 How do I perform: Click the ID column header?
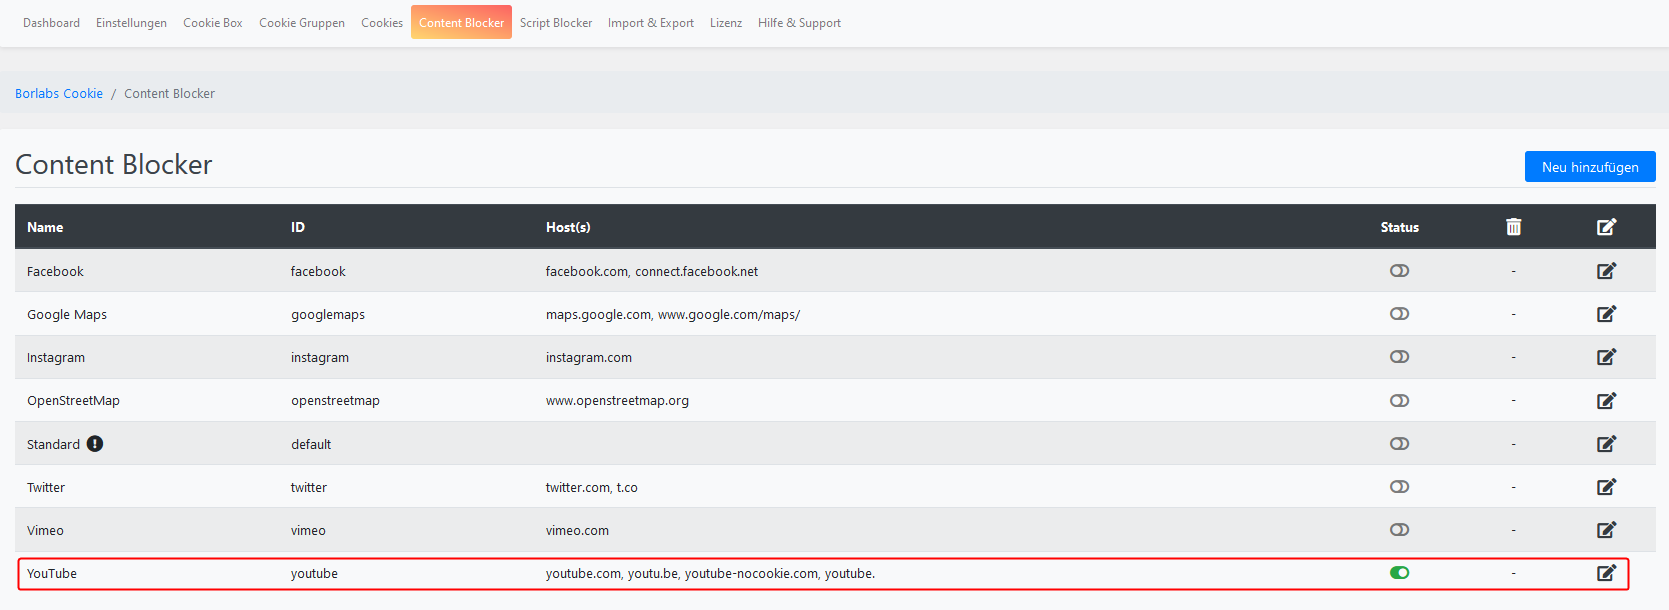[x=298, y=227]
